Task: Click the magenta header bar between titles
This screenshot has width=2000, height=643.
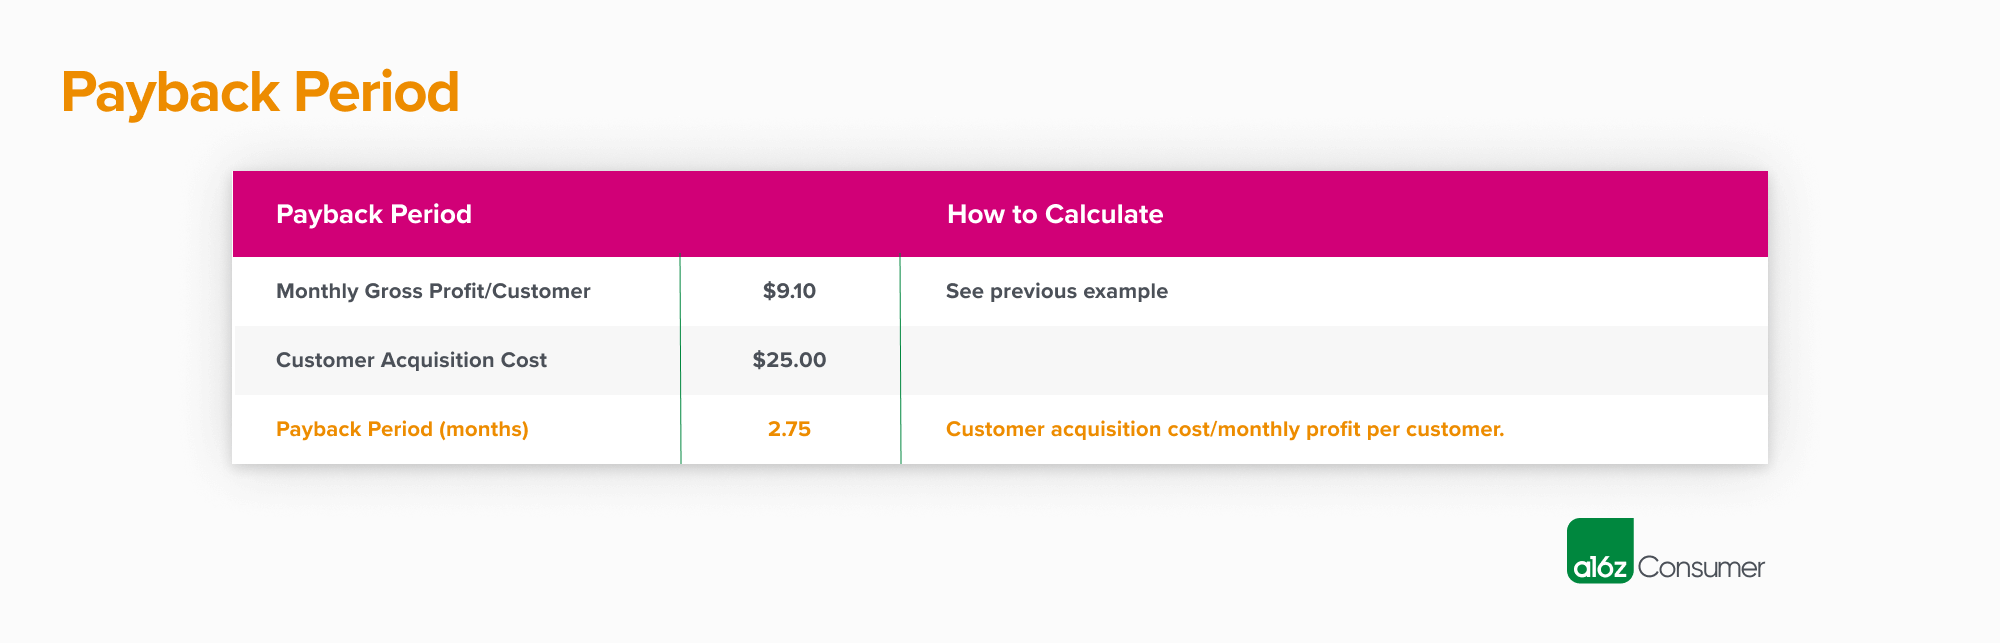Action: [709, 214]
